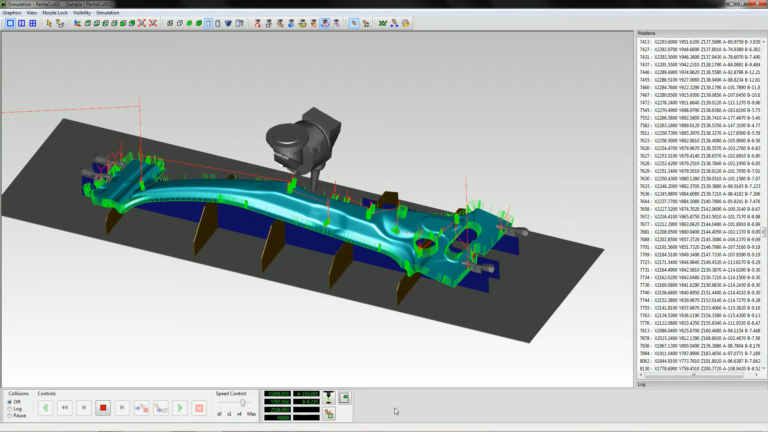
Task: Select position row 7472
Action: click(699, 103)
